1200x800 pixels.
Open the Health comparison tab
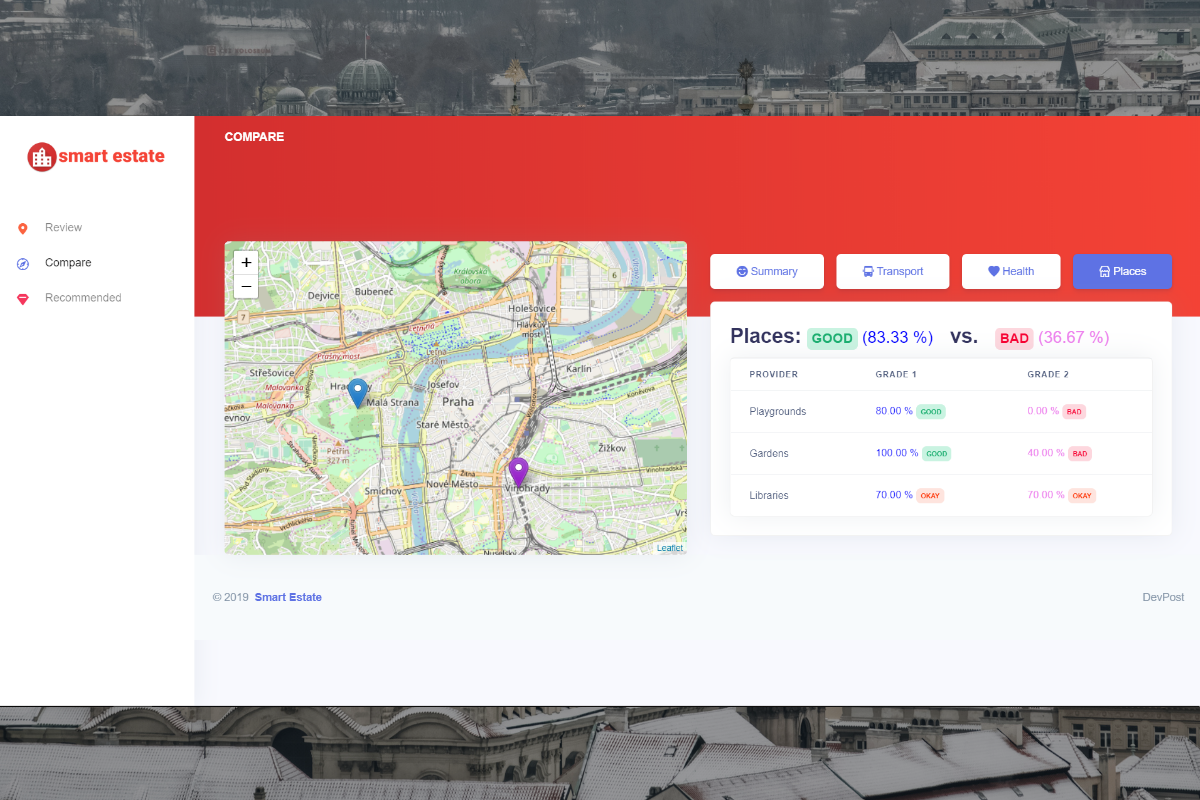[1010, 271]
